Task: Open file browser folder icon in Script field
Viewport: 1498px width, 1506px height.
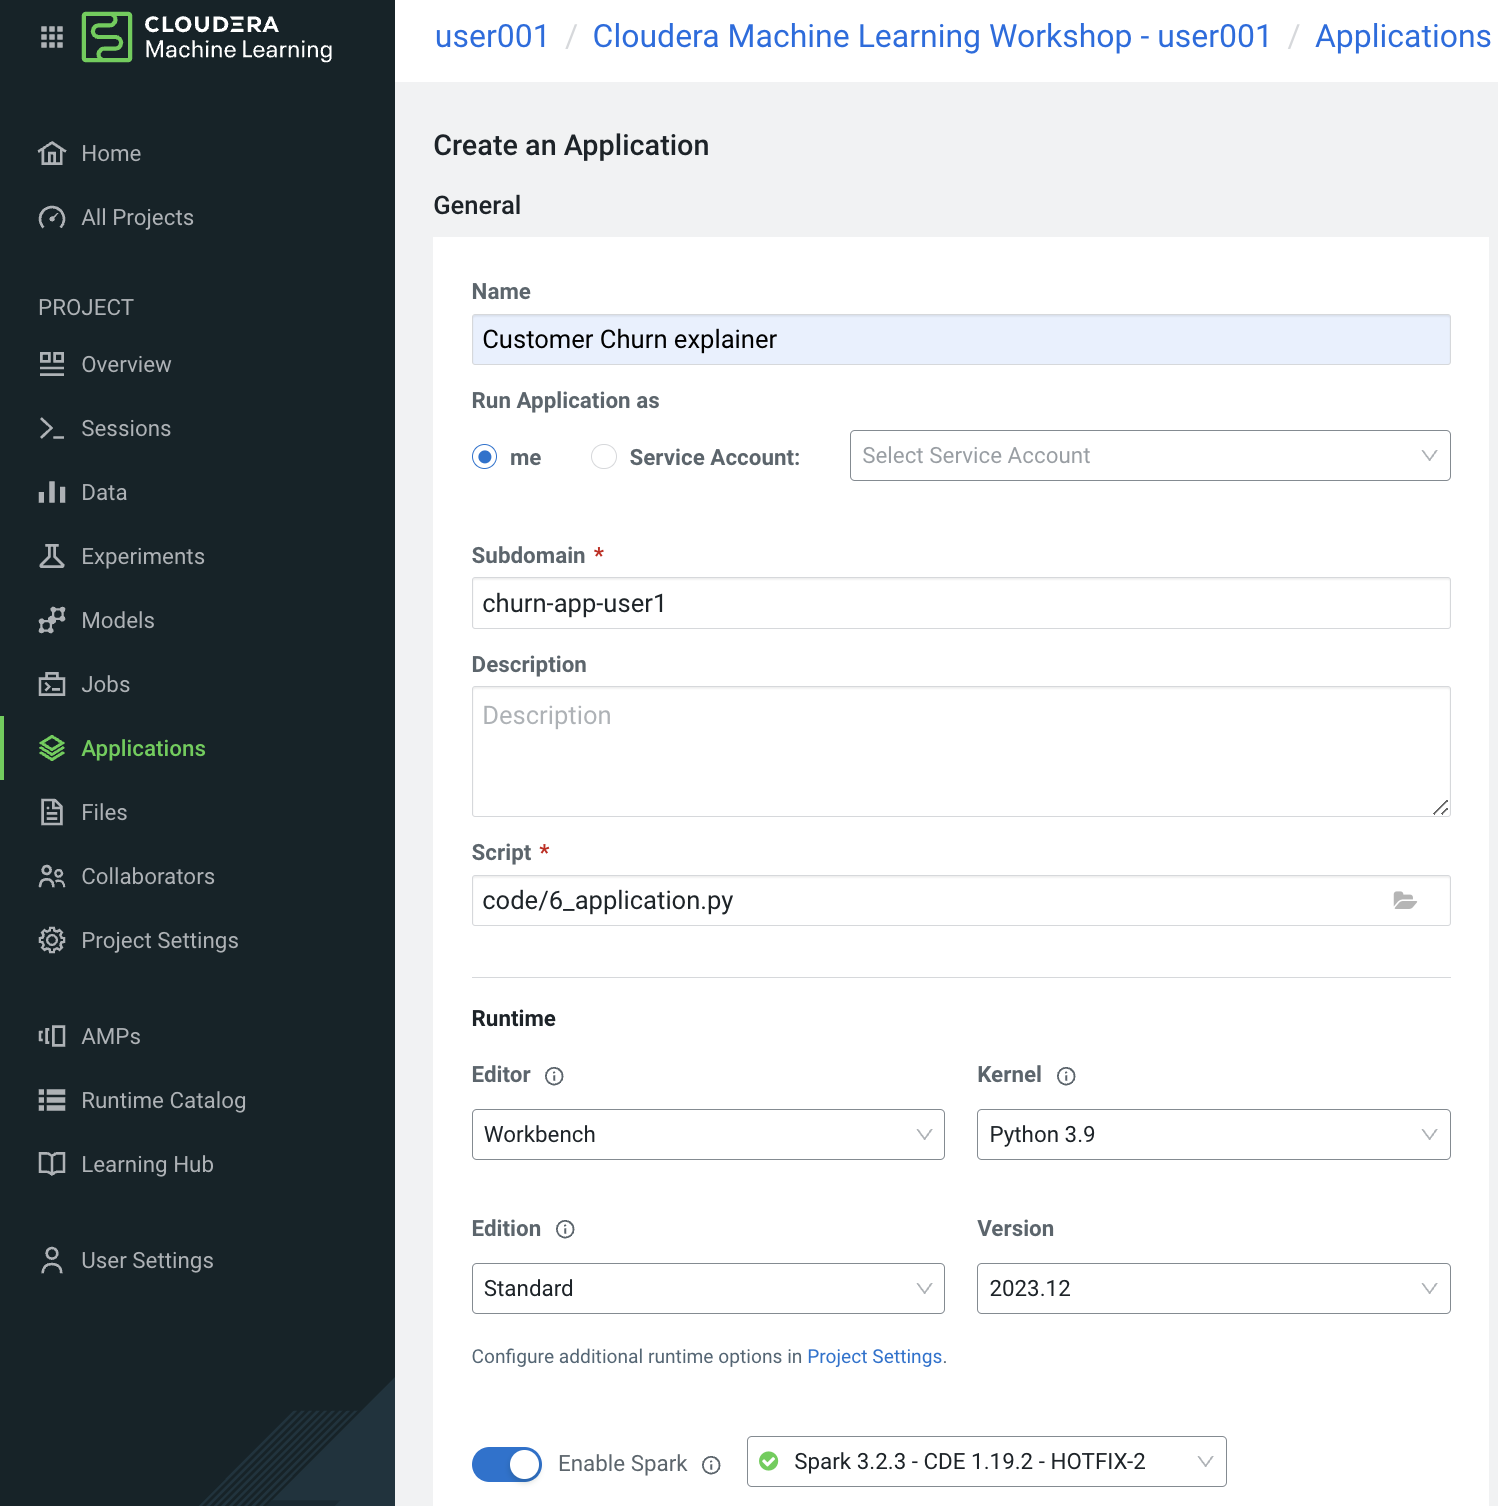Action: pyautogui.click(x=1405, y=900)
